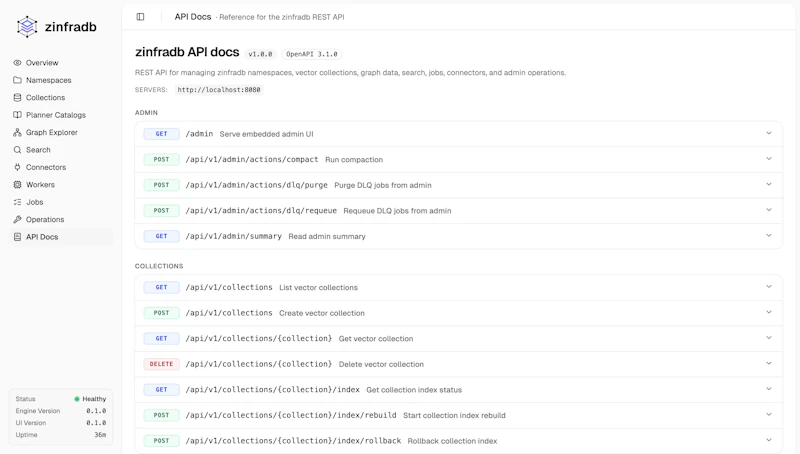Click the /api/v1/collections/{collection}/index/rebuild path
Viewport: 800px width, 454px height.
(291, 415)
